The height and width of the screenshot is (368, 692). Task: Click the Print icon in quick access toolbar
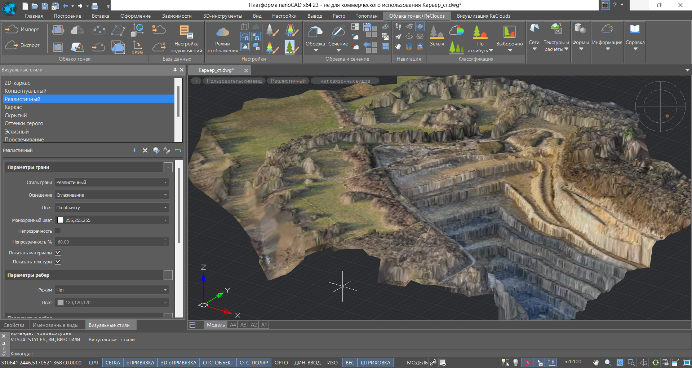94,6
